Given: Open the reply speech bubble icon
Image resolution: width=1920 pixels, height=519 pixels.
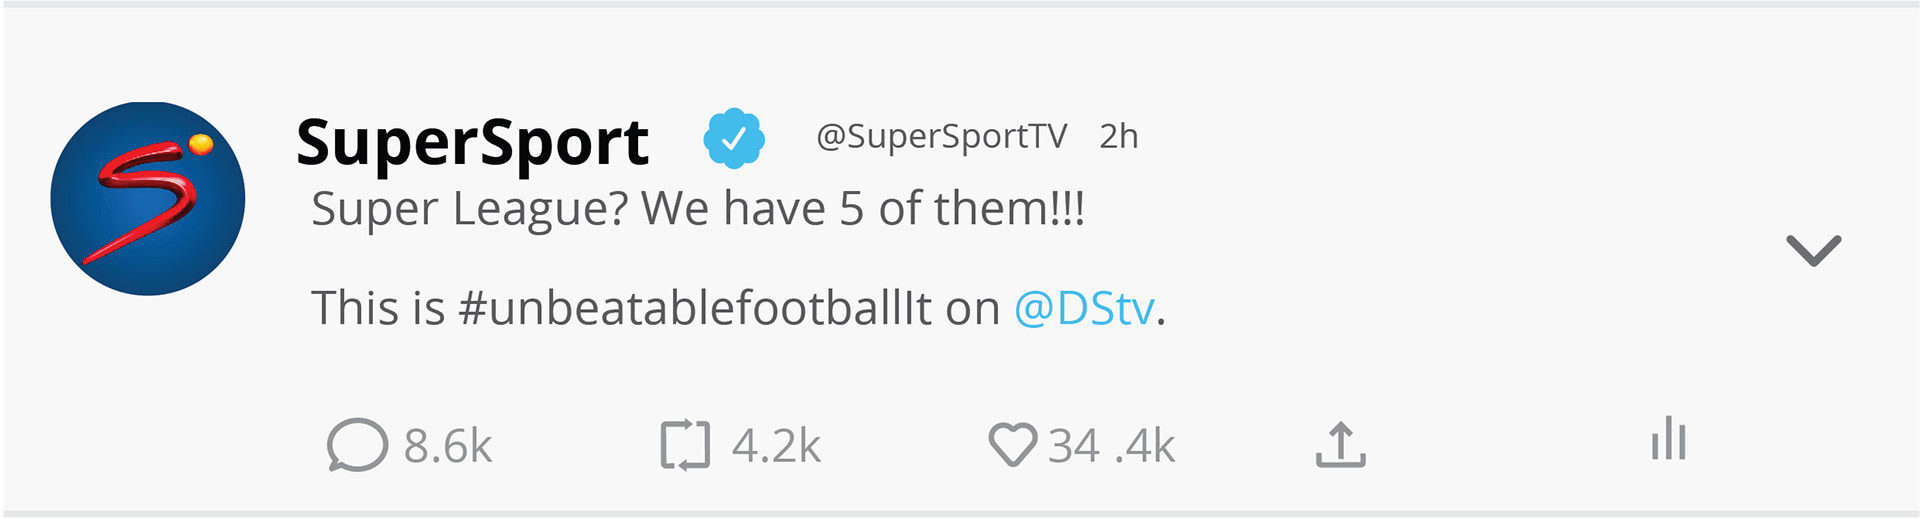Looking at the screenshot, I should 357,445.
